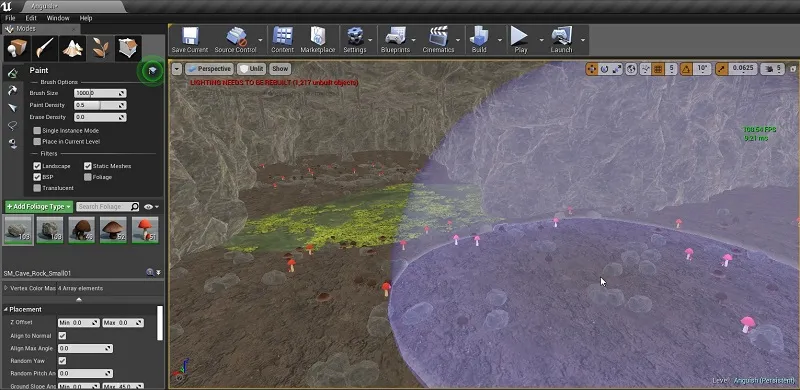Click the Build toolbar icon
The width and height of the screenshot is (800, 390).
479,40
